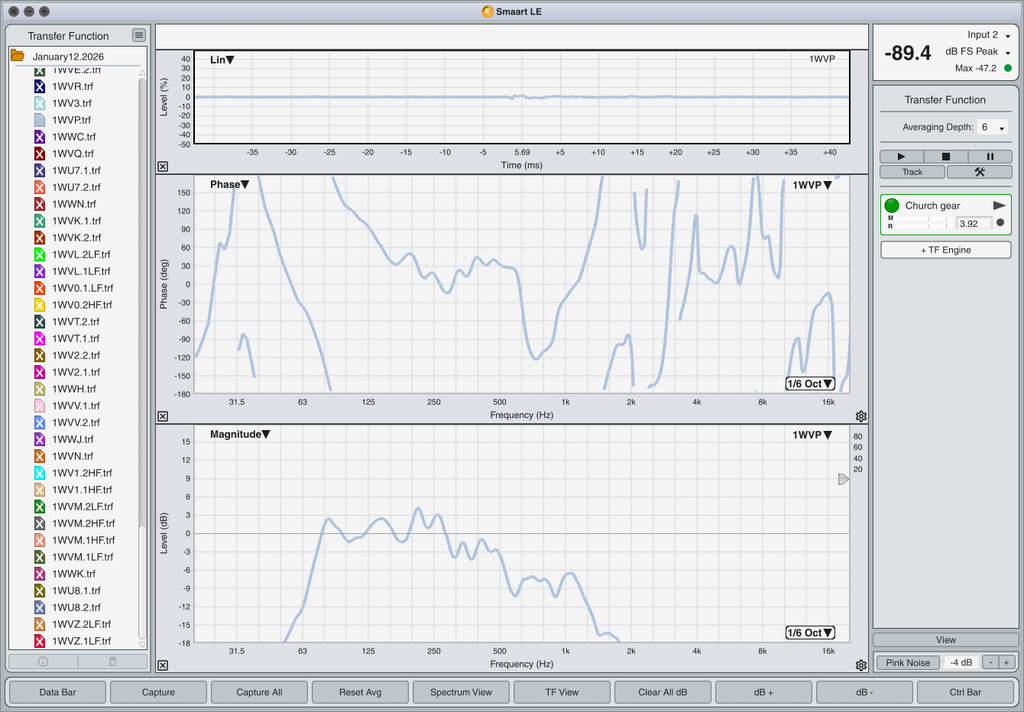
Task: Close the Magnitude graph pane with X
Action: pyautogui.click(x=163, y=665)
